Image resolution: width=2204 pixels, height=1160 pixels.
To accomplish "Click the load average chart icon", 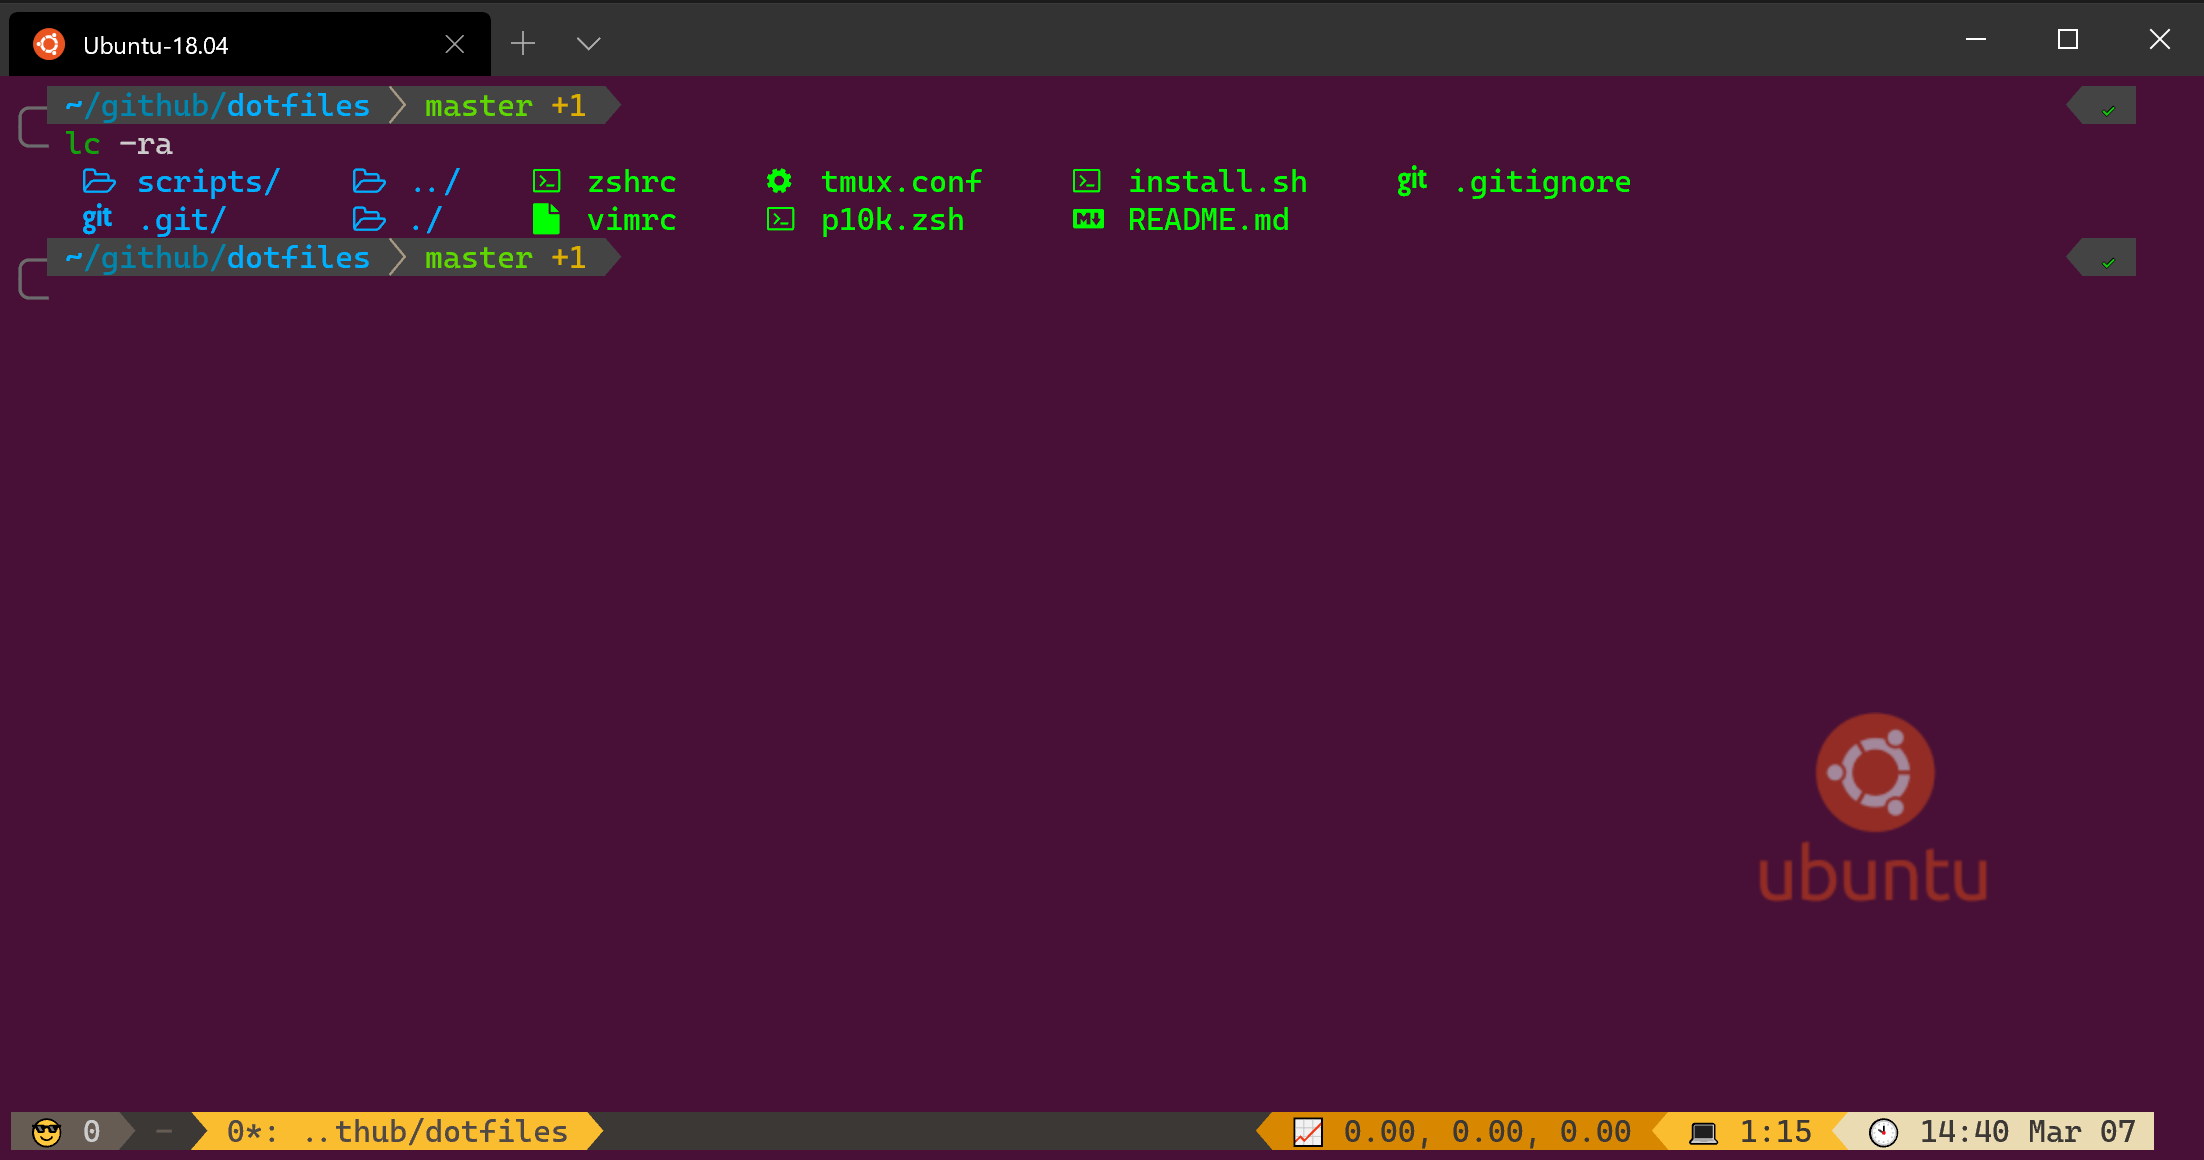I will tap(1307, 1132).
